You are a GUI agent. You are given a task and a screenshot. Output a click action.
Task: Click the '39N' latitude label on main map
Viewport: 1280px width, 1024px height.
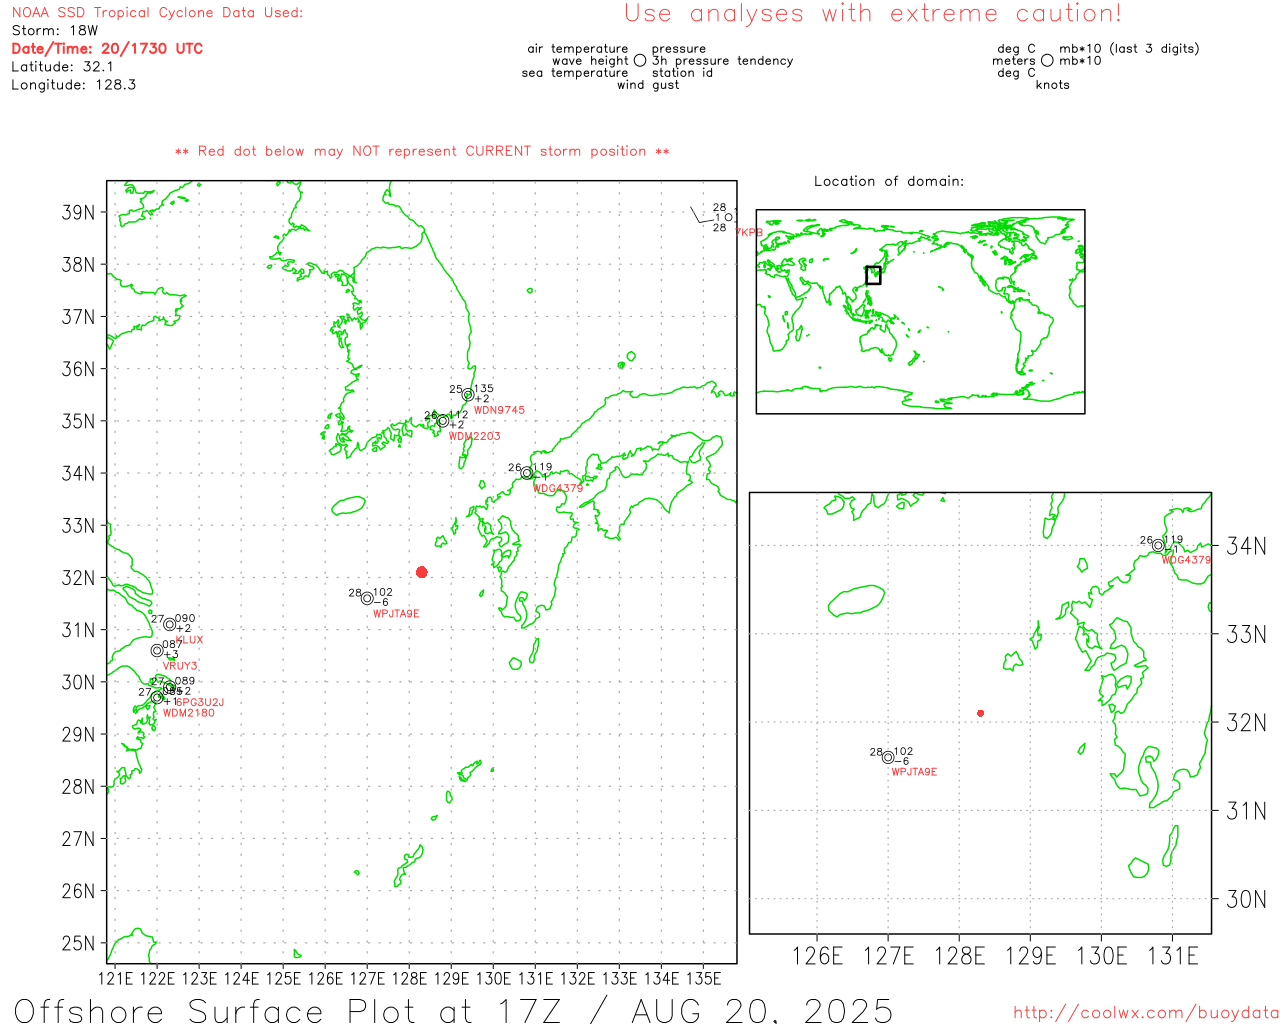(x=78, y=213)
